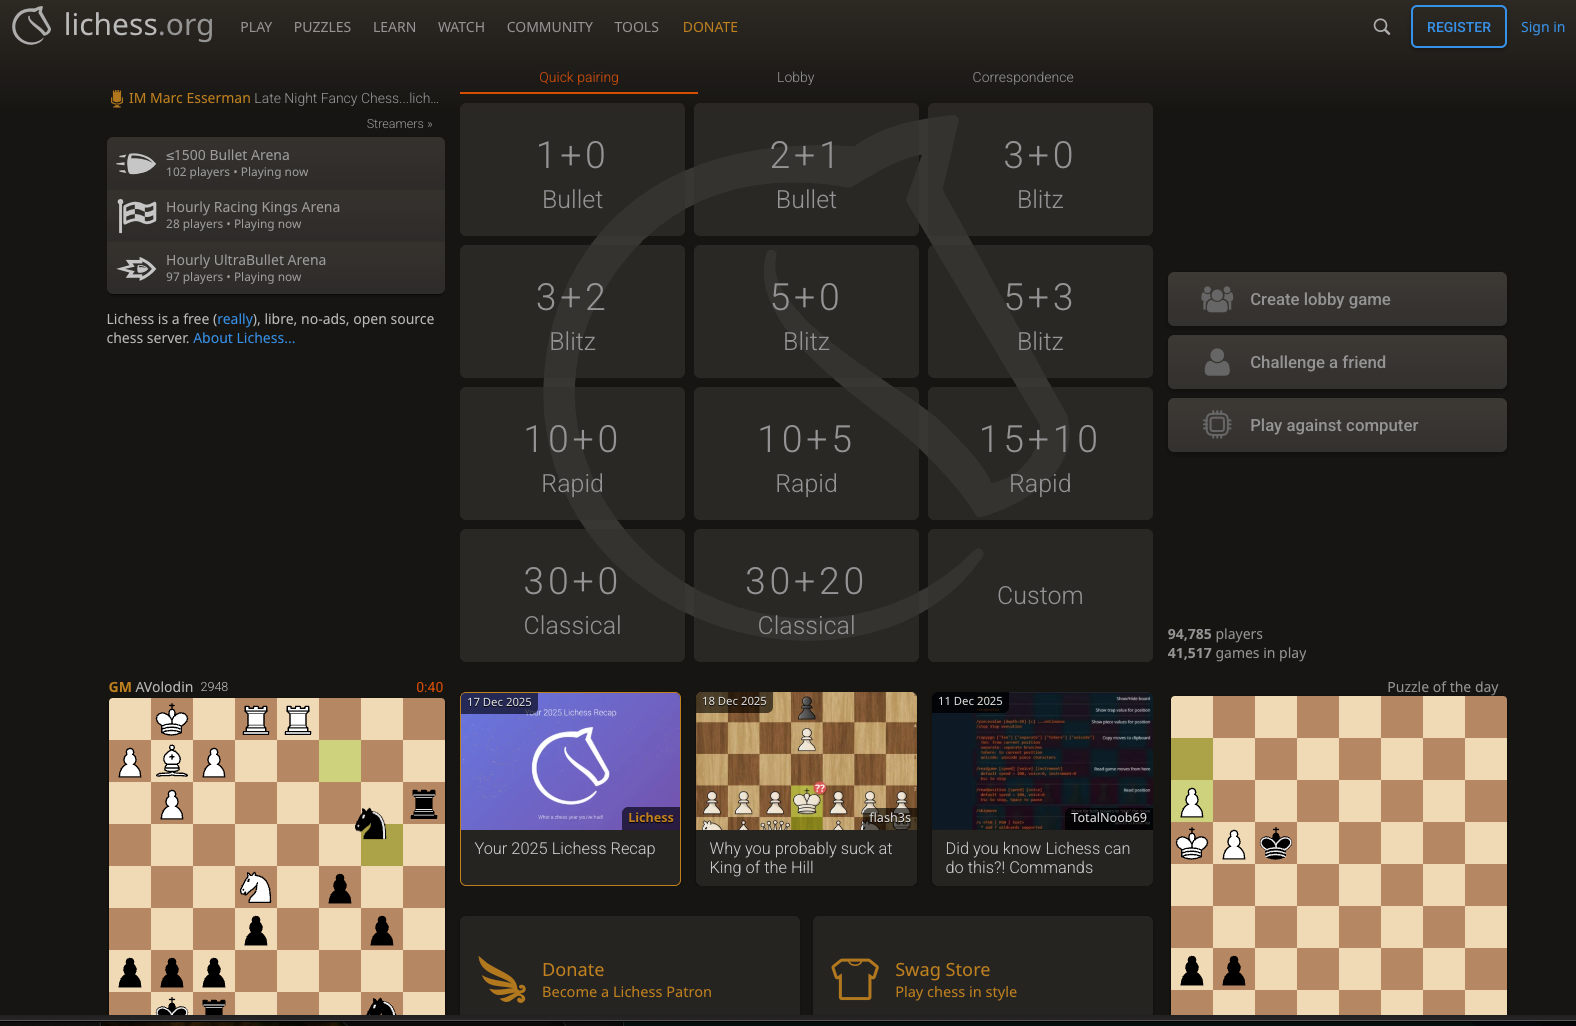Click the bullet icon for ≤1500 Bullet Arena
This screenshot has width=1576, height=1026.
coord(137,164)
